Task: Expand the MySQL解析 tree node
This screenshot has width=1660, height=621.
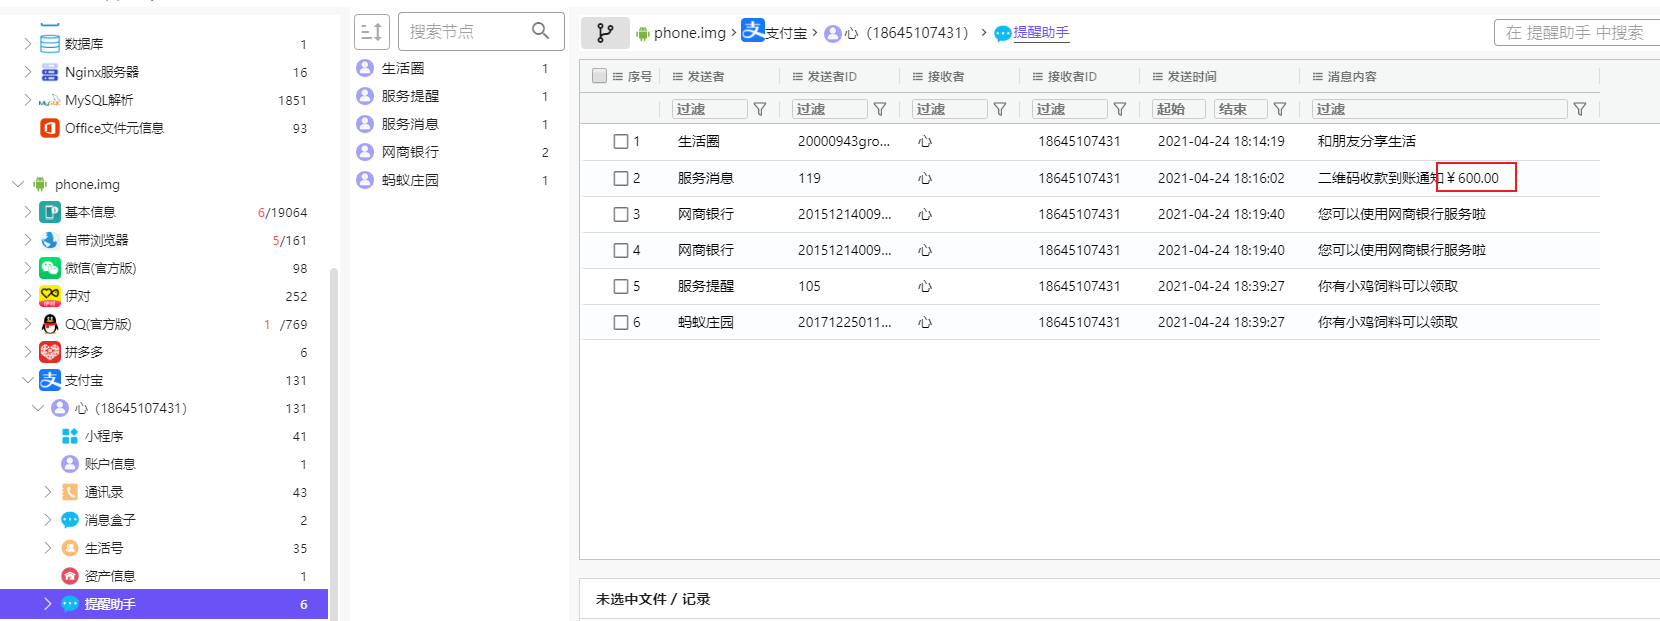Action: tap(27, 100)
